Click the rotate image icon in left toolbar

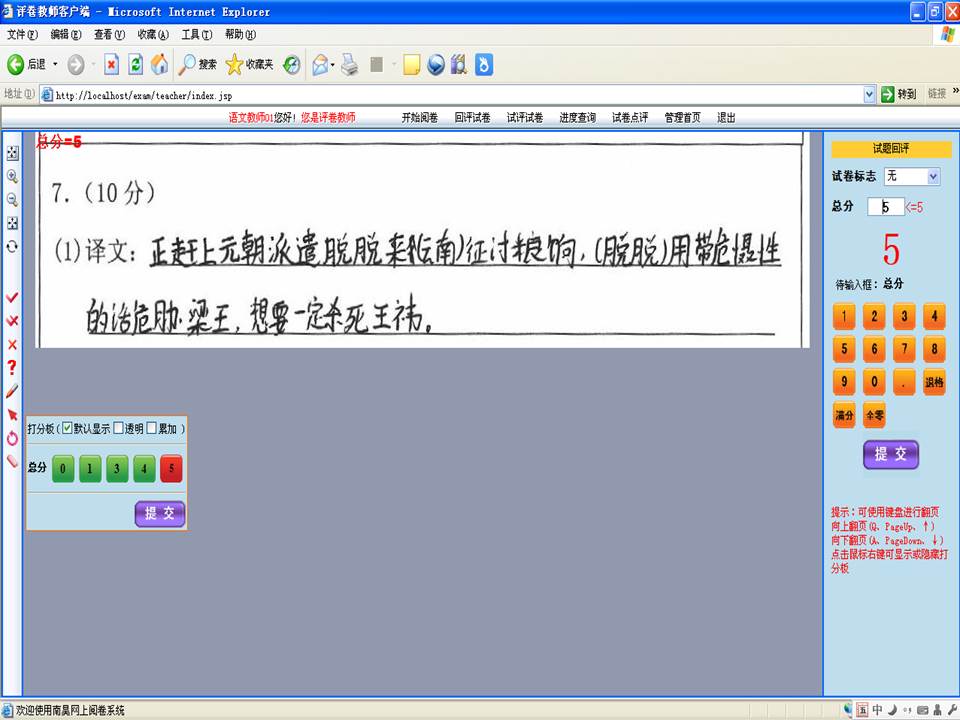12,245
